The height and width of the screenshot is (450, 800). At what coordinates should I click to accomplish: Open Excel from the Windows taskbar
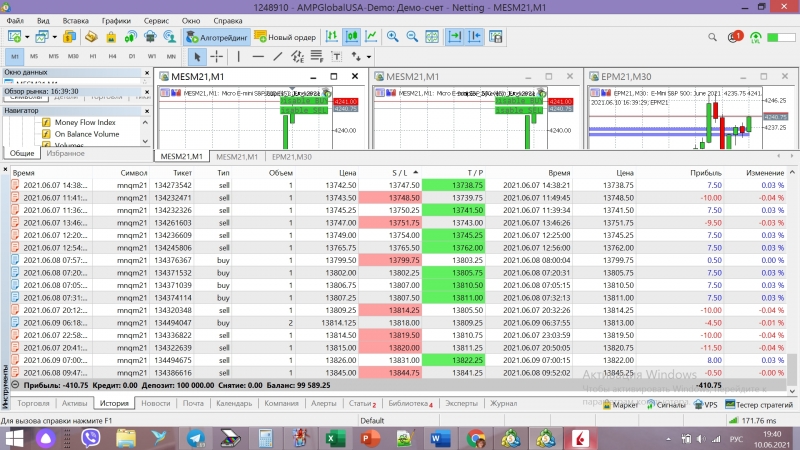click(x=335, y=438)
